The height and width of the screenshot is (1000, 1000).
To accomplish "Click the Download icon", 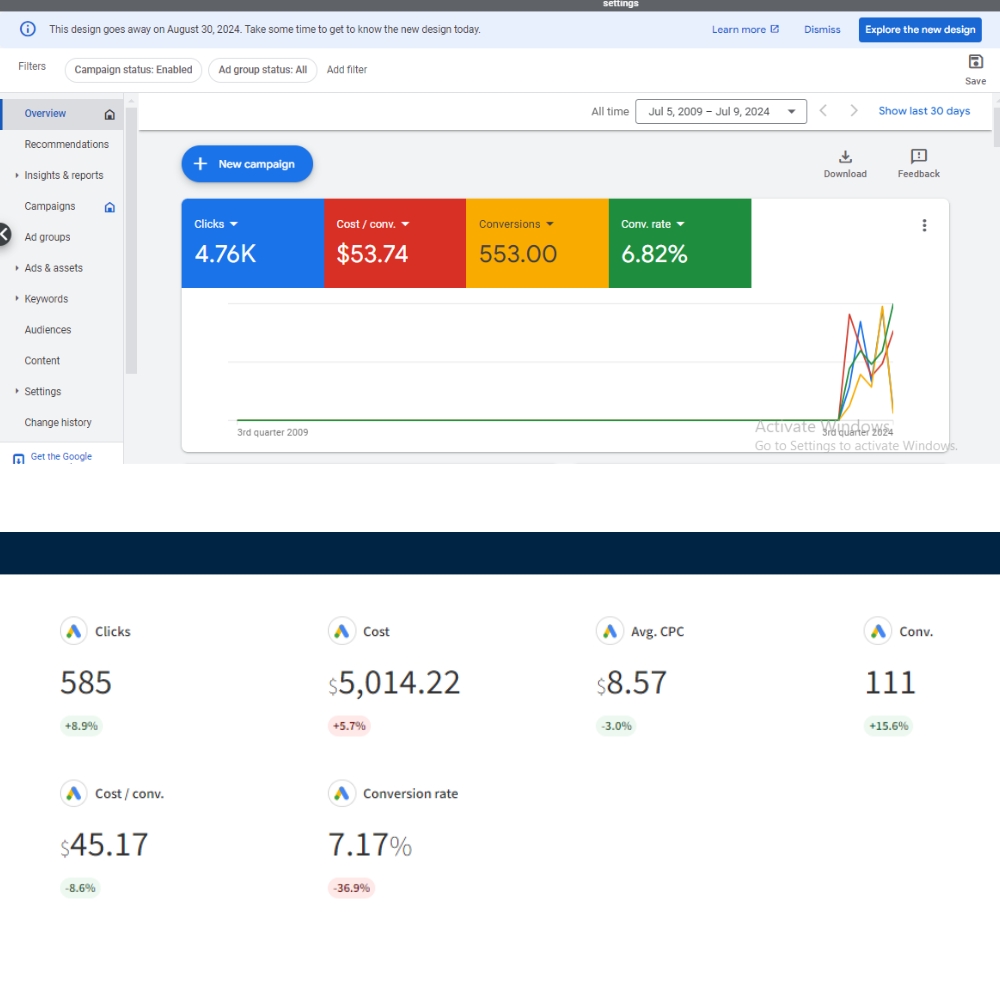I will (845, 157).
